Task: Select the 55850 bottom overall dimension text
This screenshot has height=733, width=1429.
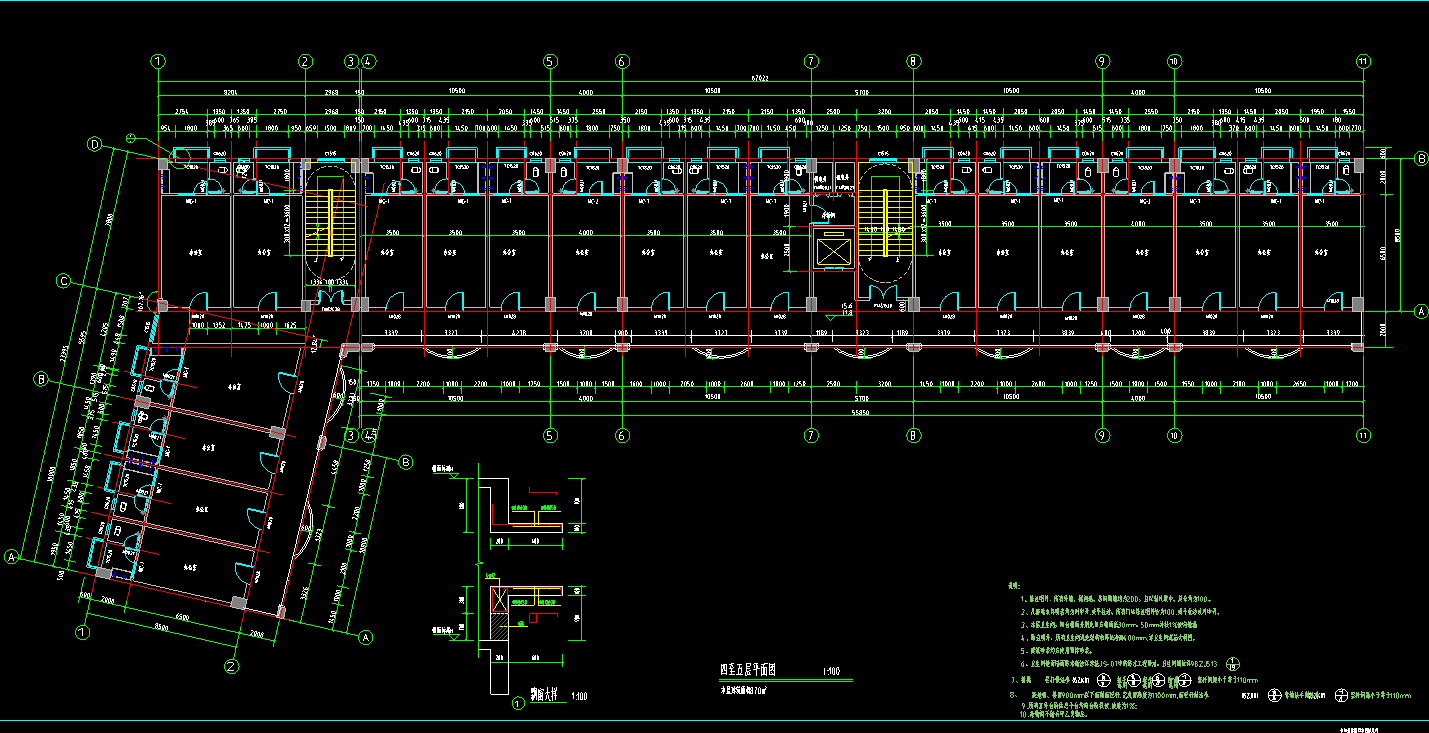Action: pyautogui.click(x=762, y=411)
